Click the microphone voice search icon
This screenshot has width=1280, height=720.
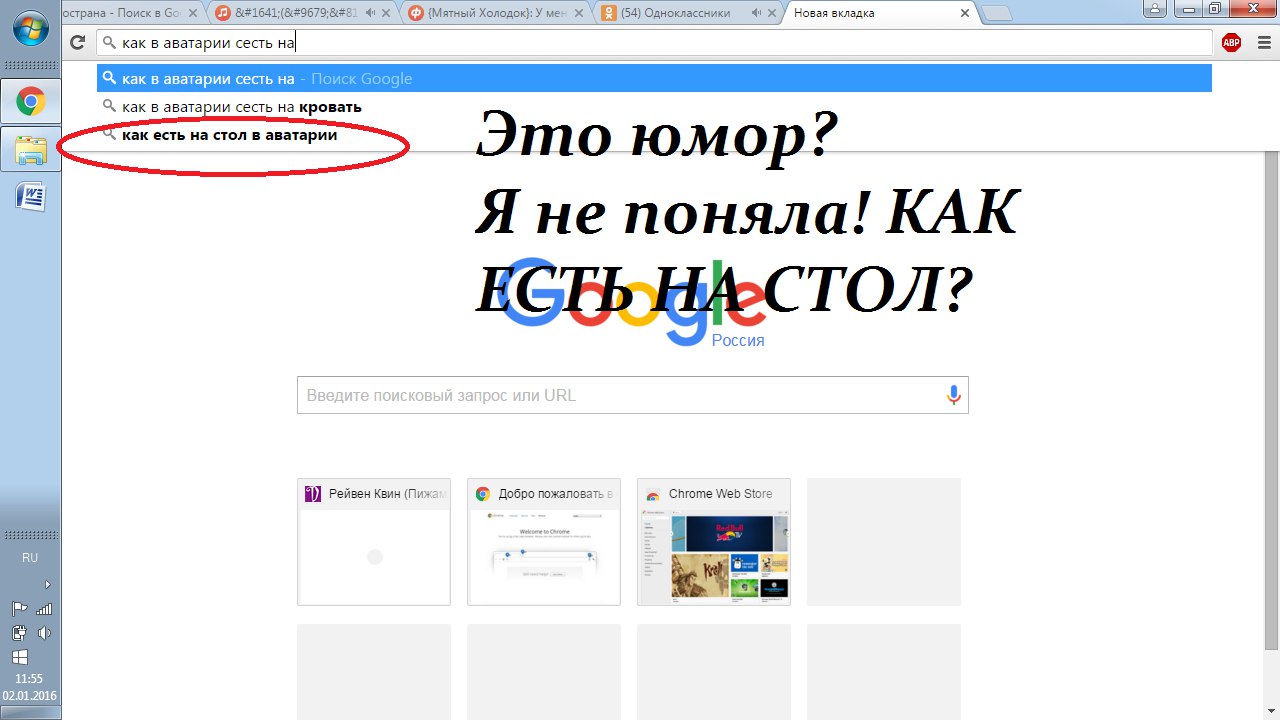tap(954, 395)
